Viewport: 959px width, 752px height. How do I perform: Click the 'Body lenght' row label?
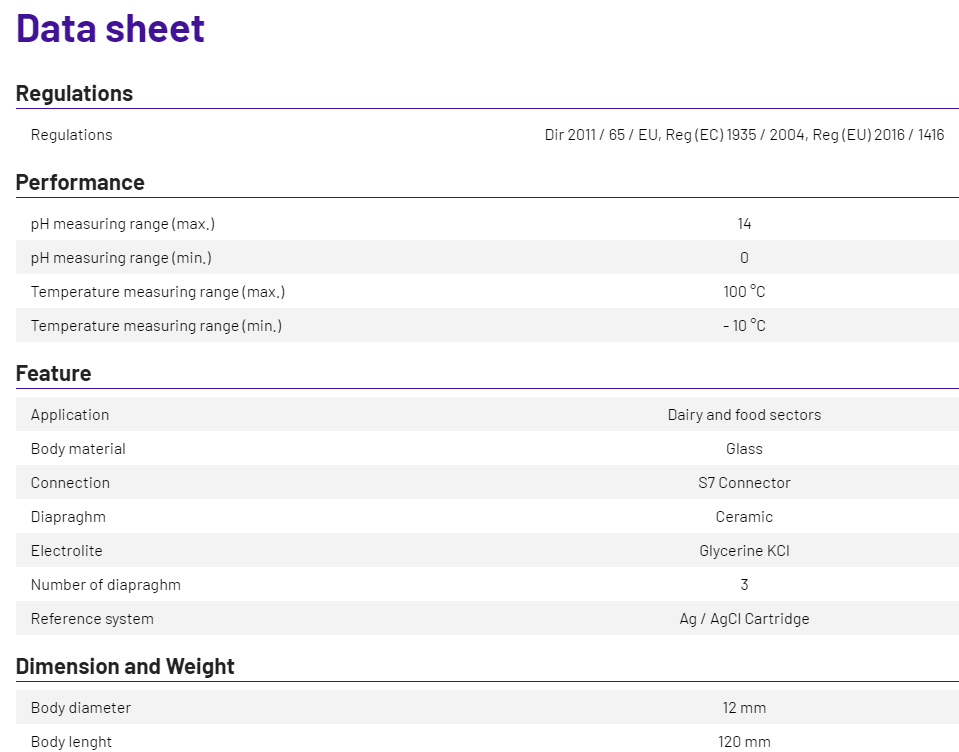71,742
